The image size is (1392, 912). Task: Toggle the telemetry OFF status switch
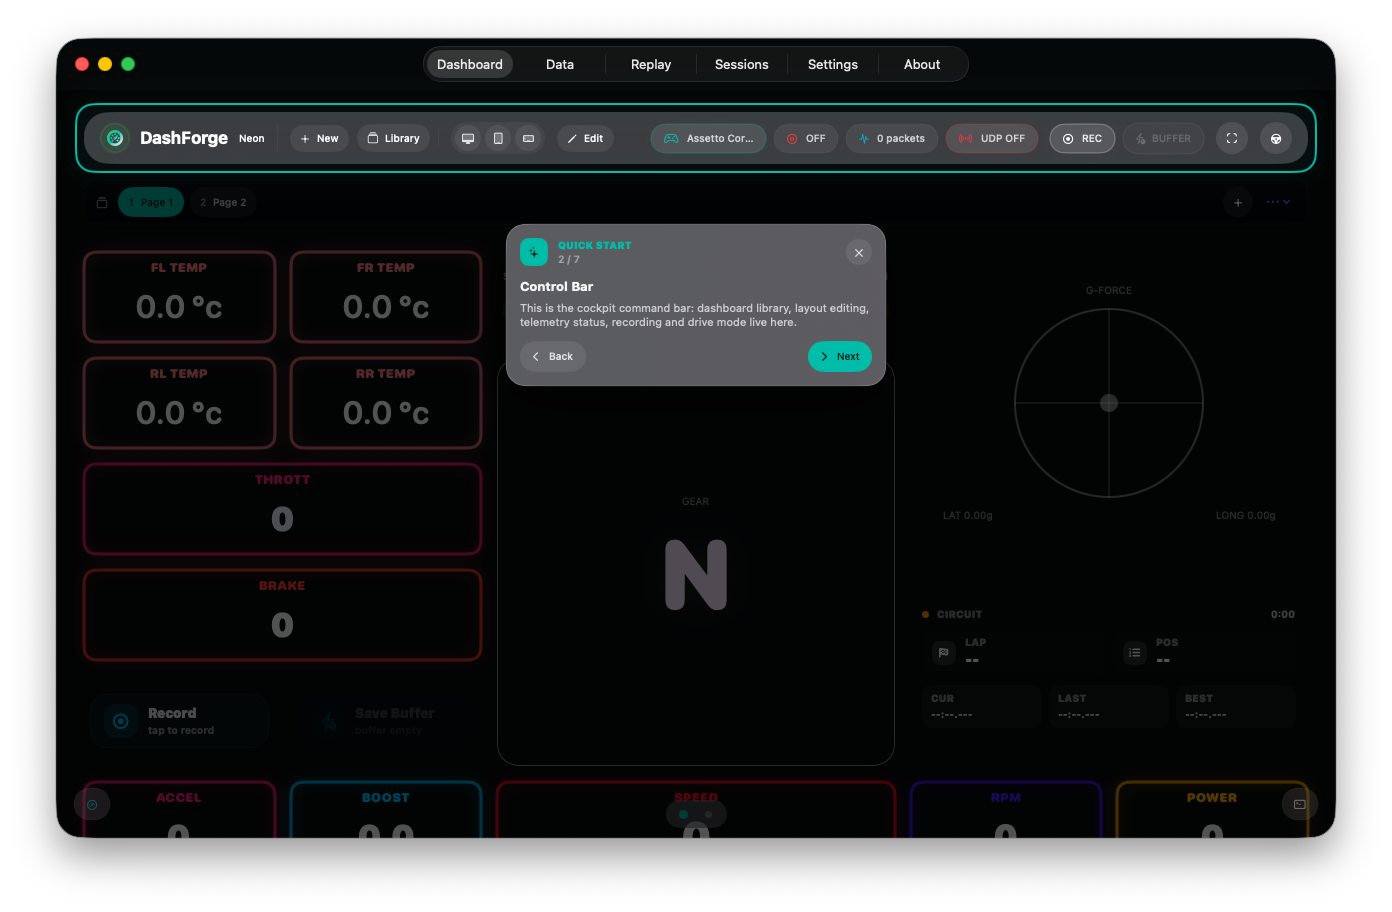(806, 138)
